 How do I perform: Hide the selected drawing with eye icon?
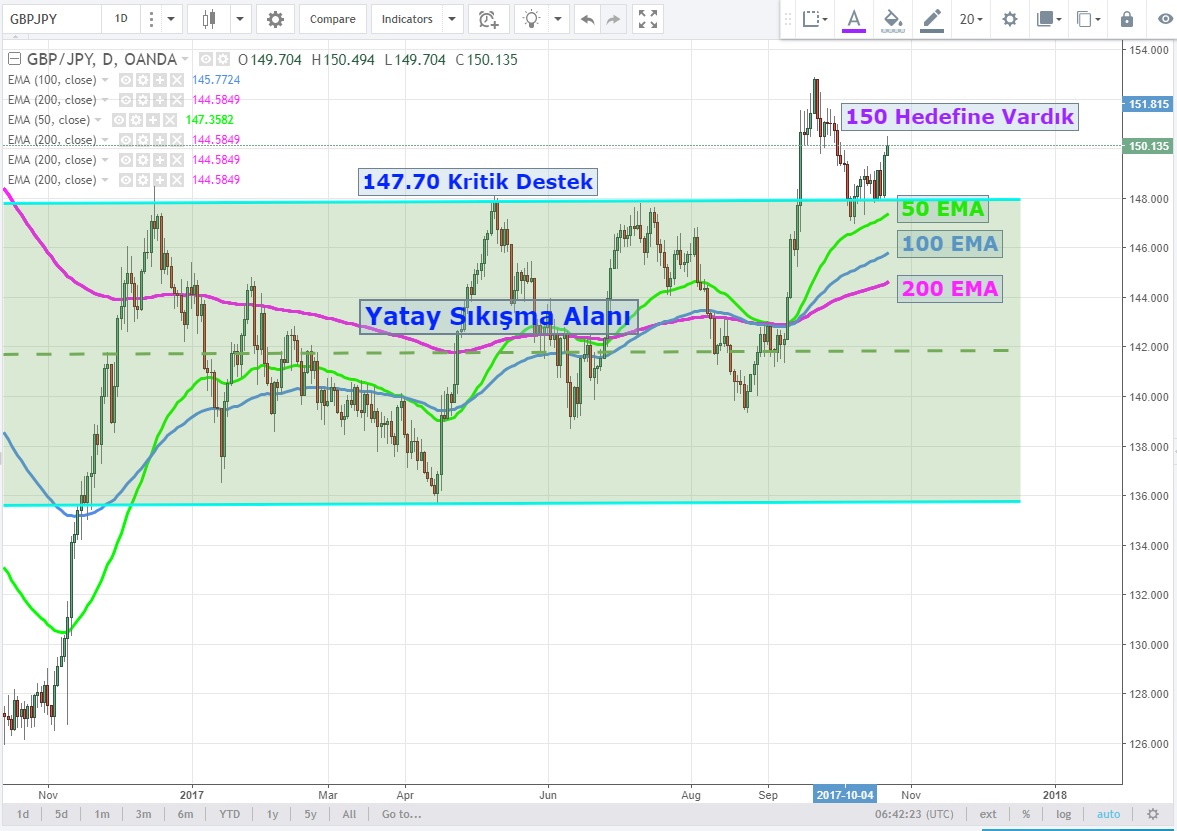click(1164, 19)
